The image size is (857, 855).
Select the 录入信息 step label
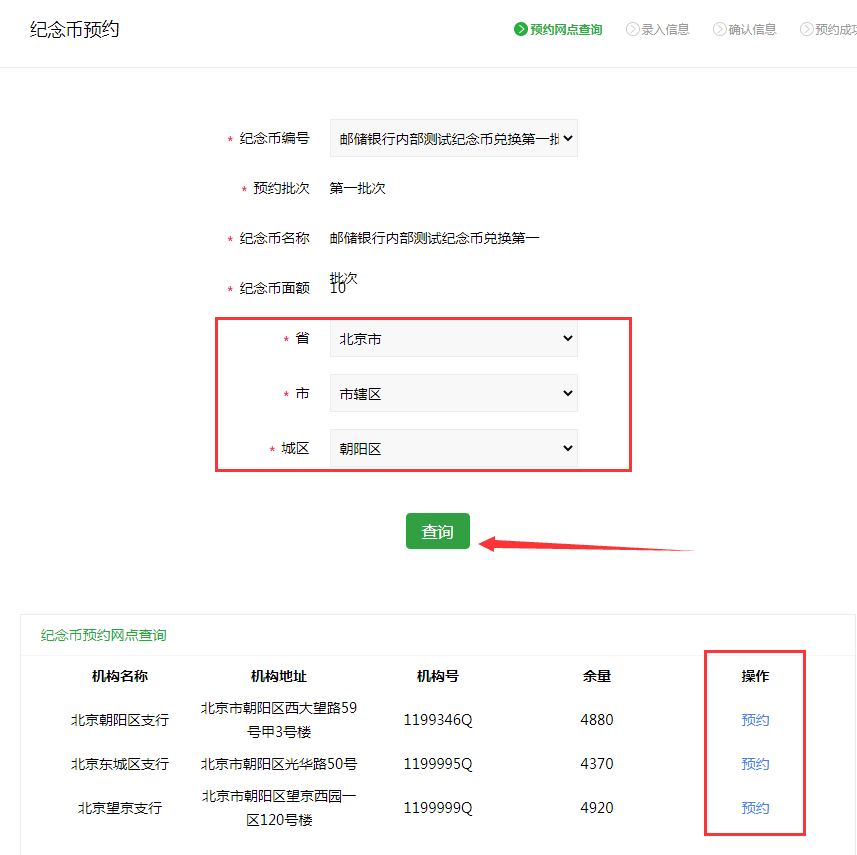[x=665, y=29]
